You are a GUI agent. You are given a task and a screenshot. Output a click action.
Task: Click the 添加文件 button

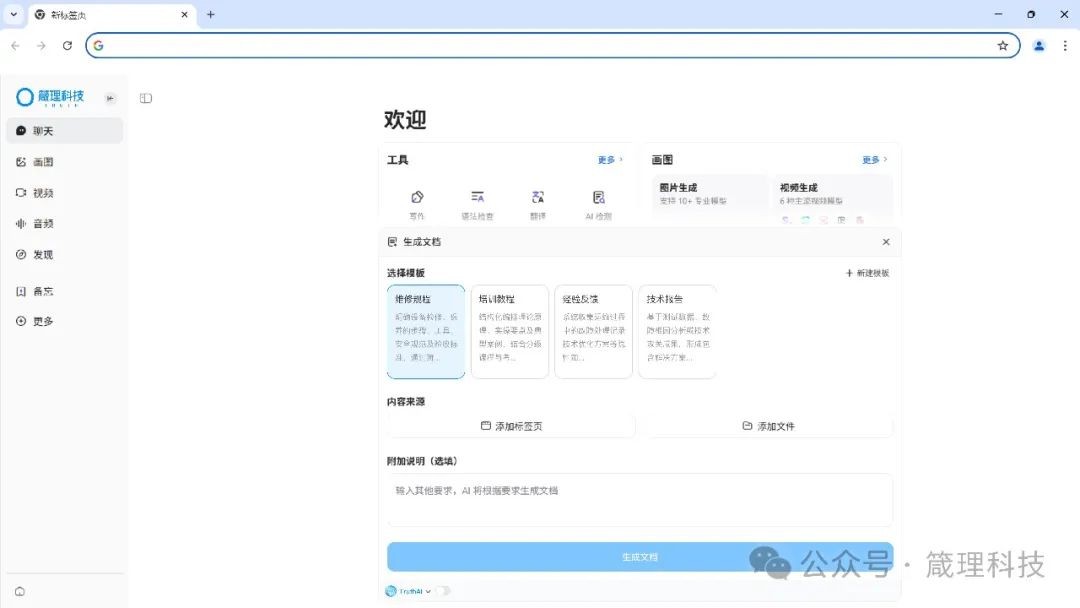pyautogui.click(x=768, y=426)
